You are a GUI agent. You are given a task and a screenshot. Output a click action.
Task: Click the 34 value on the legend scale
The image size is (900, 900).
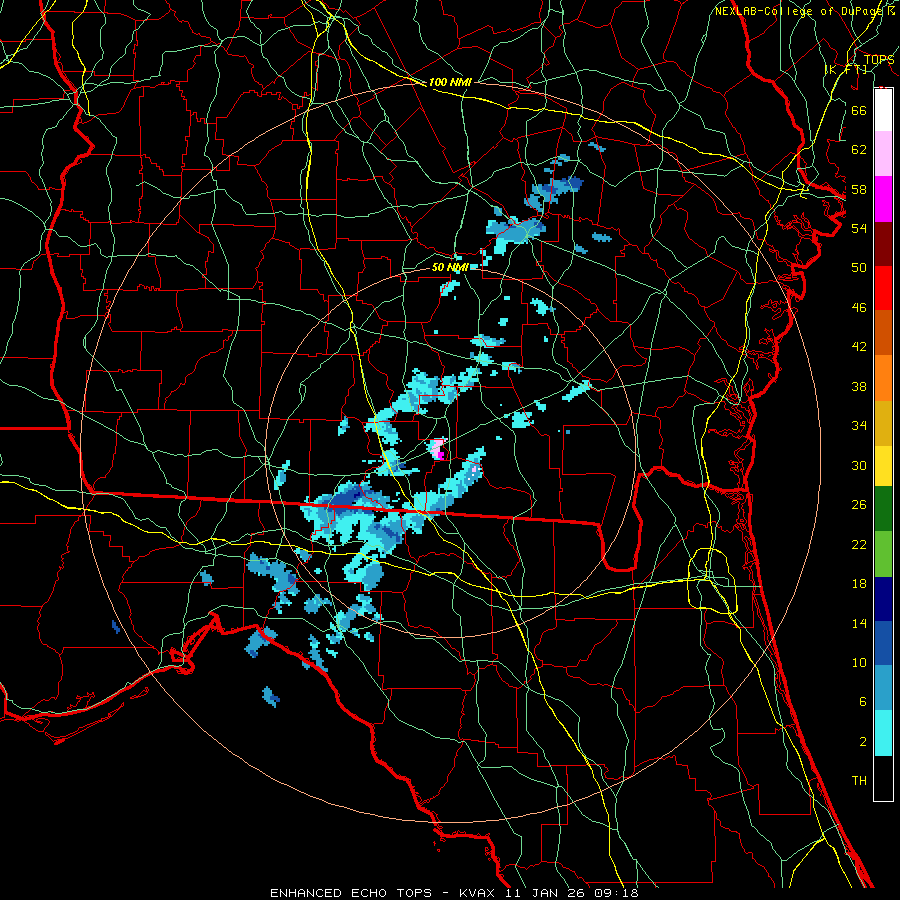point(859,425)
